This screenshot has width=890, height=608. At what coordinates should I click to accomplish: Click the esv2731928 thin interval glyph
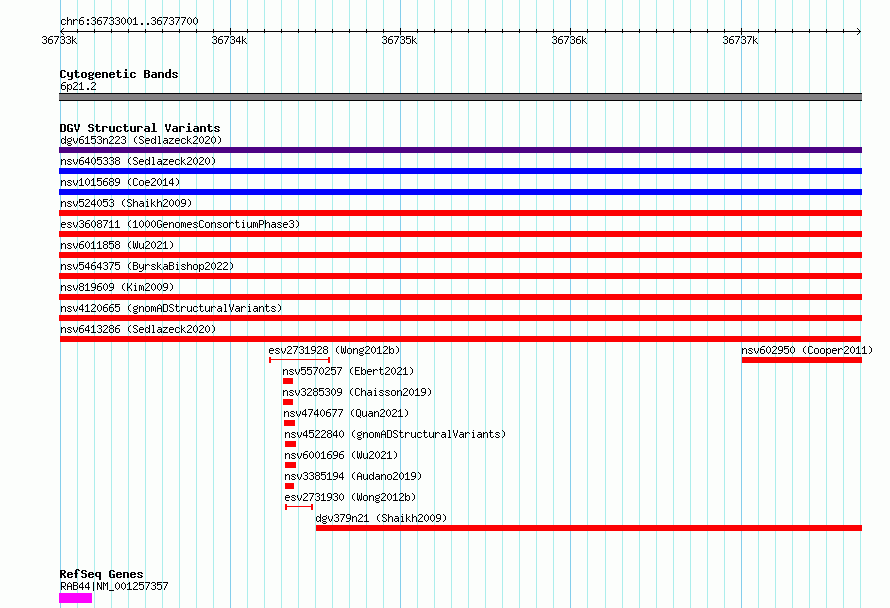(x=299, y=360)
